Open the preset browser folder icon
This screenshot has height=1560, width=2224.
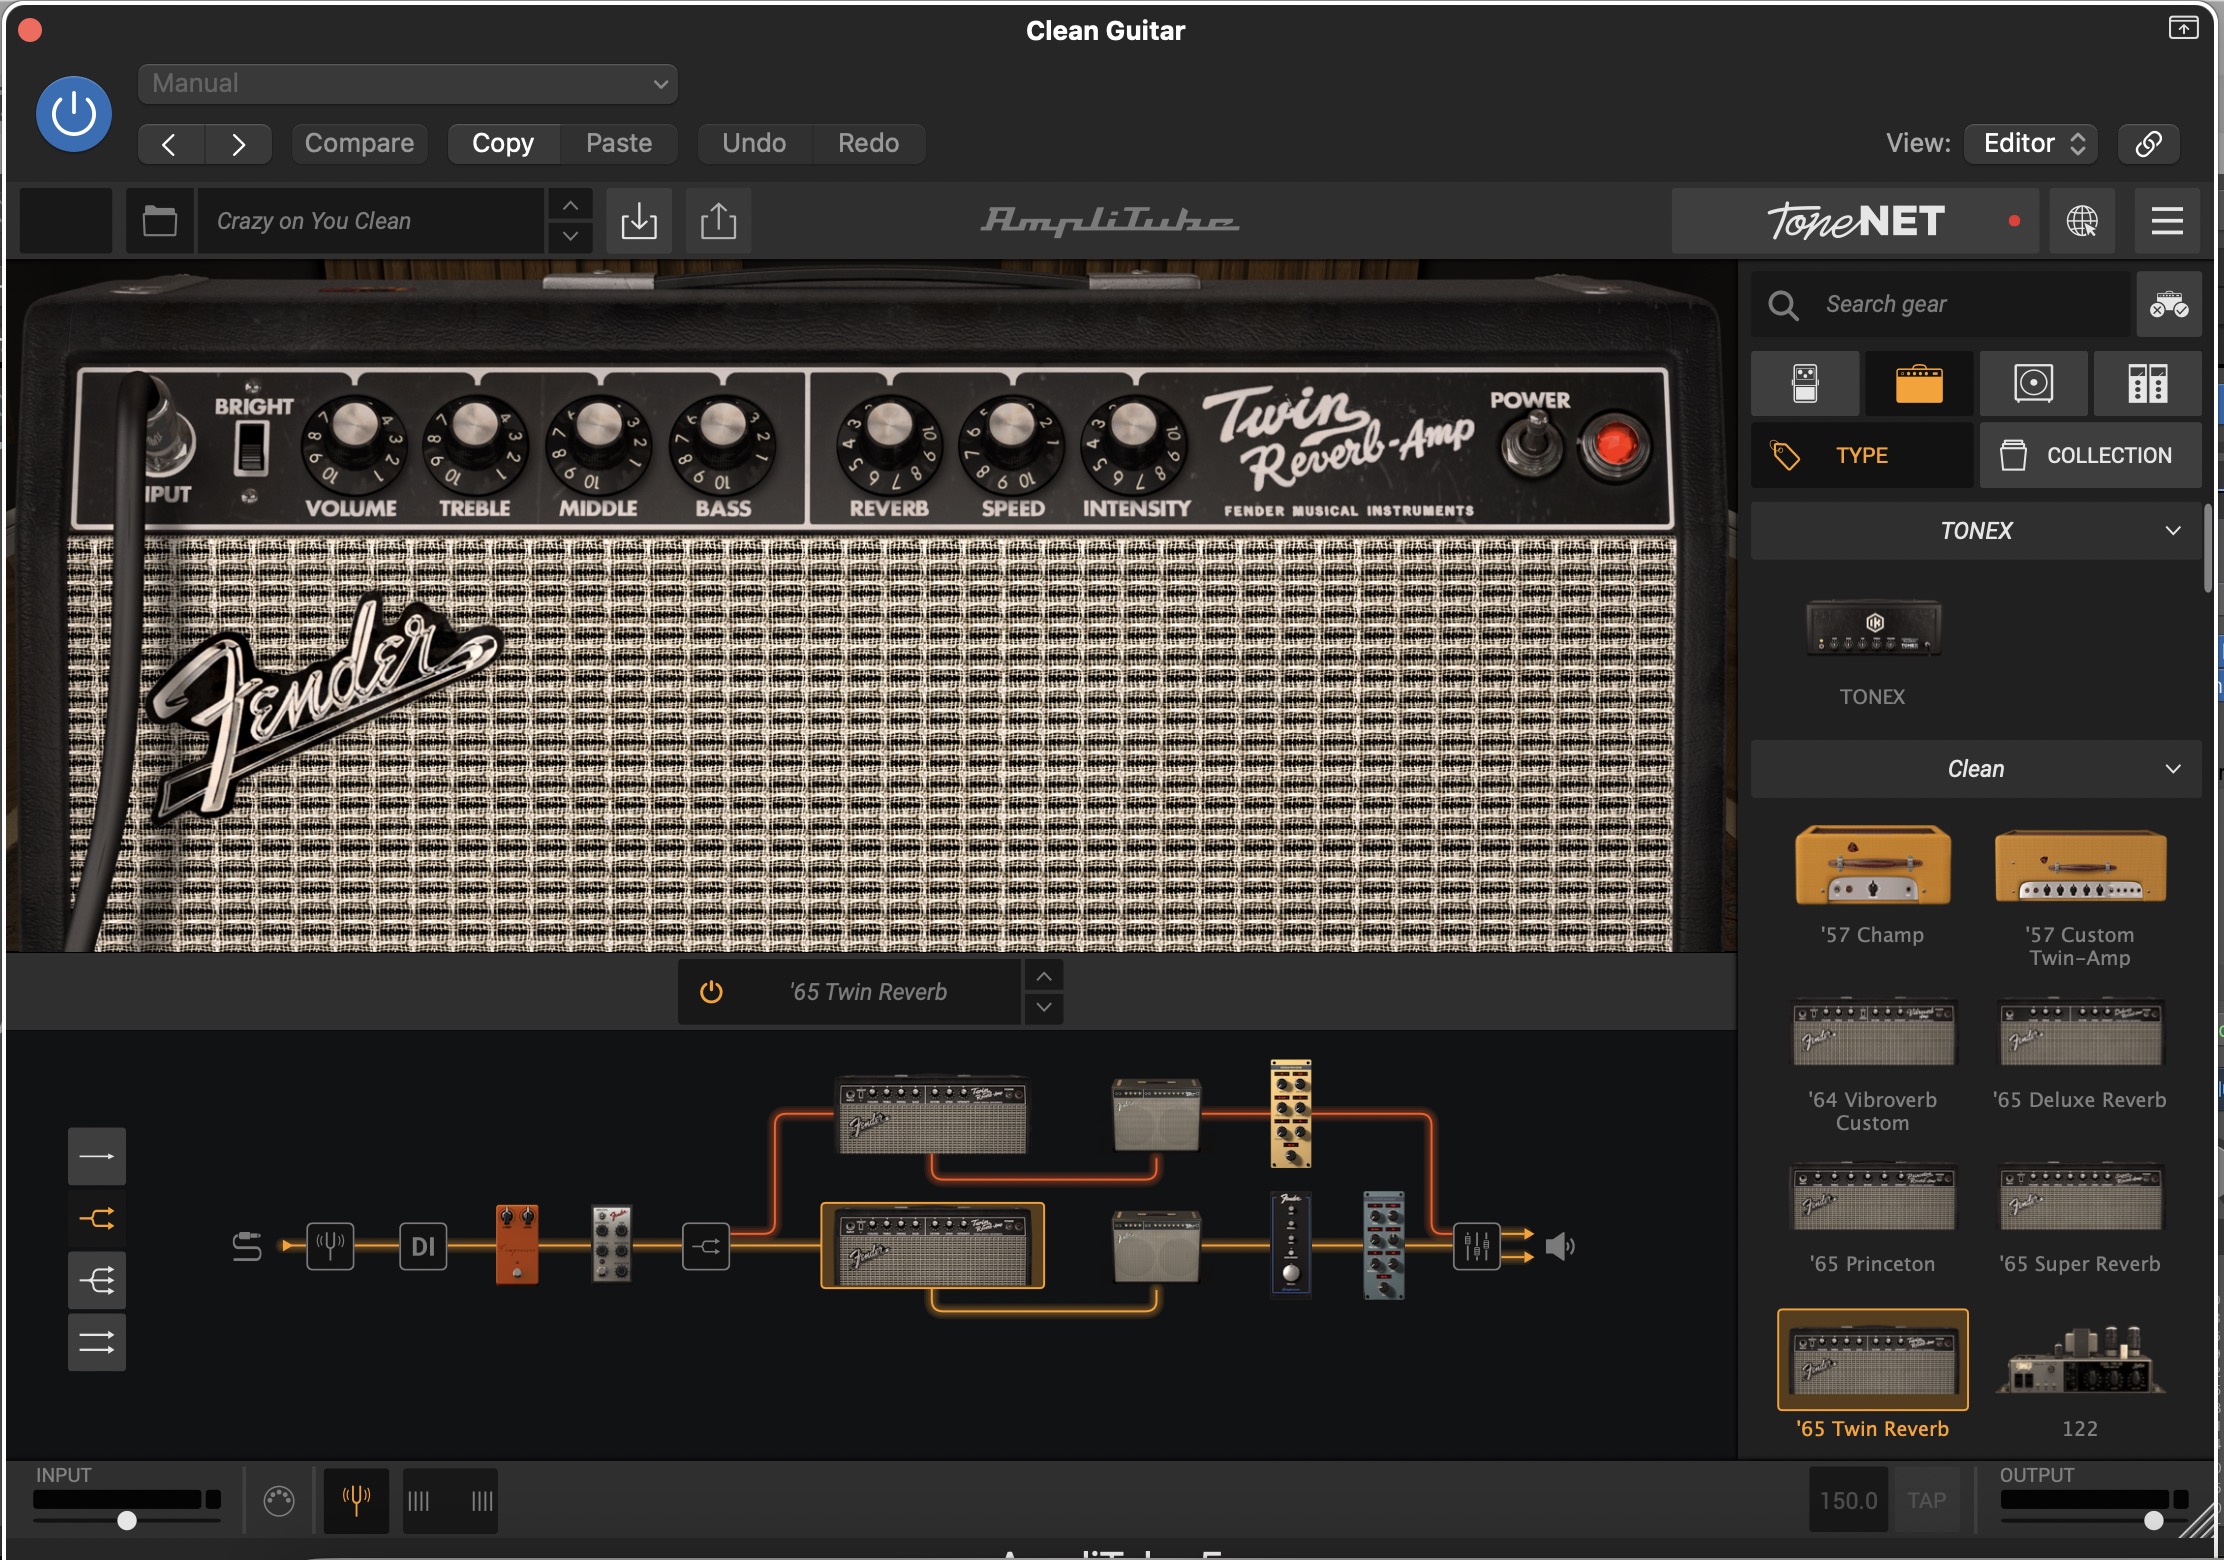160,220
